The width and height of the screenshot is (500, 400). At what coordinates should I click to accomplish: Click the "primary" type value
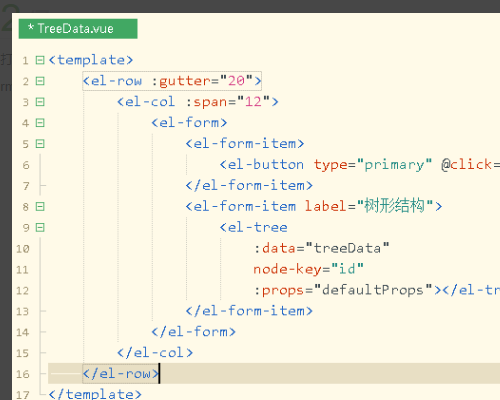click(394, 165)
